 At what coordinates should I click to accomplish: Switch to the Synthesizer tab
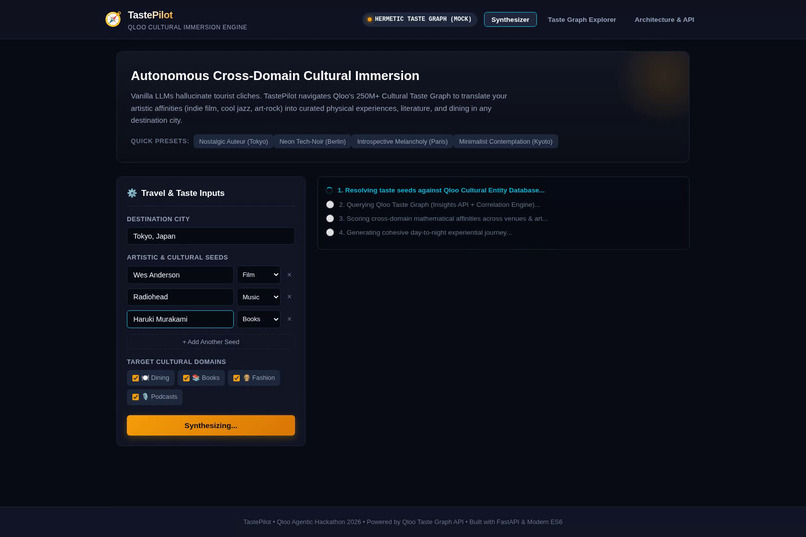pos(510,20)
